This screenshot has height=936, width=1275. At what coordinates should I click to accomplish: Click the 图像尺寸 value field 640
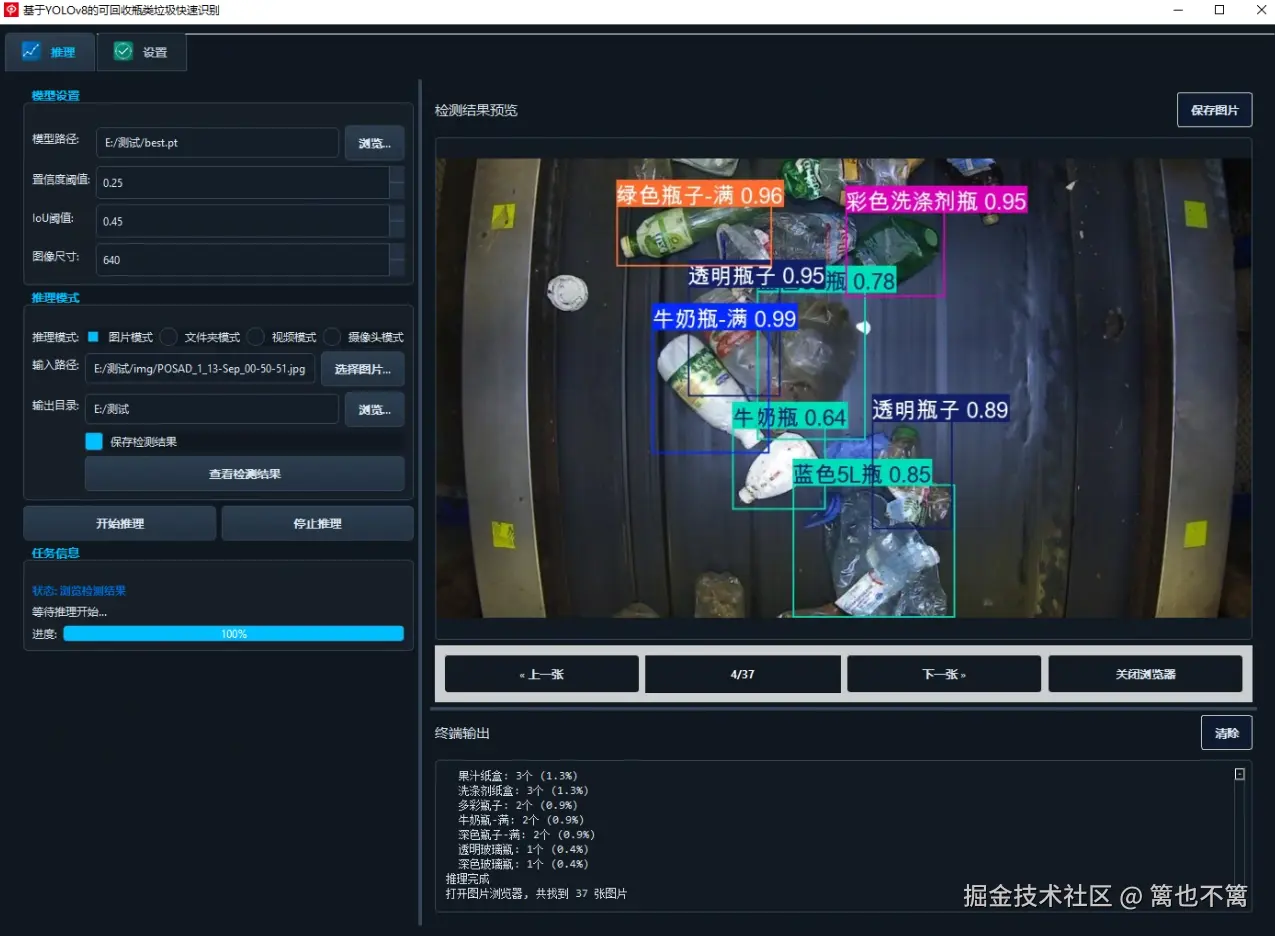tap(243, 260)
